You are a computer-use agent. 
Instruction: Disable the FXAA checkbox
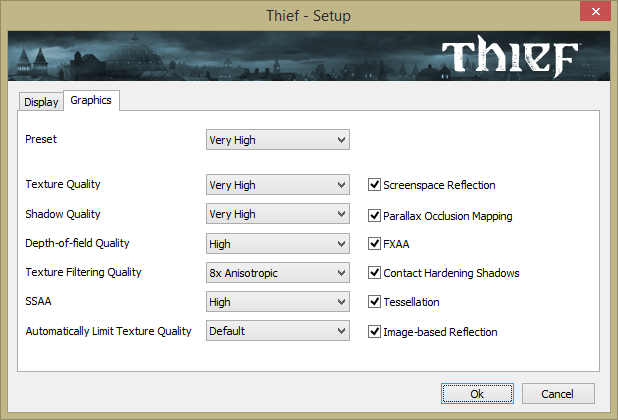coord(374,243)
